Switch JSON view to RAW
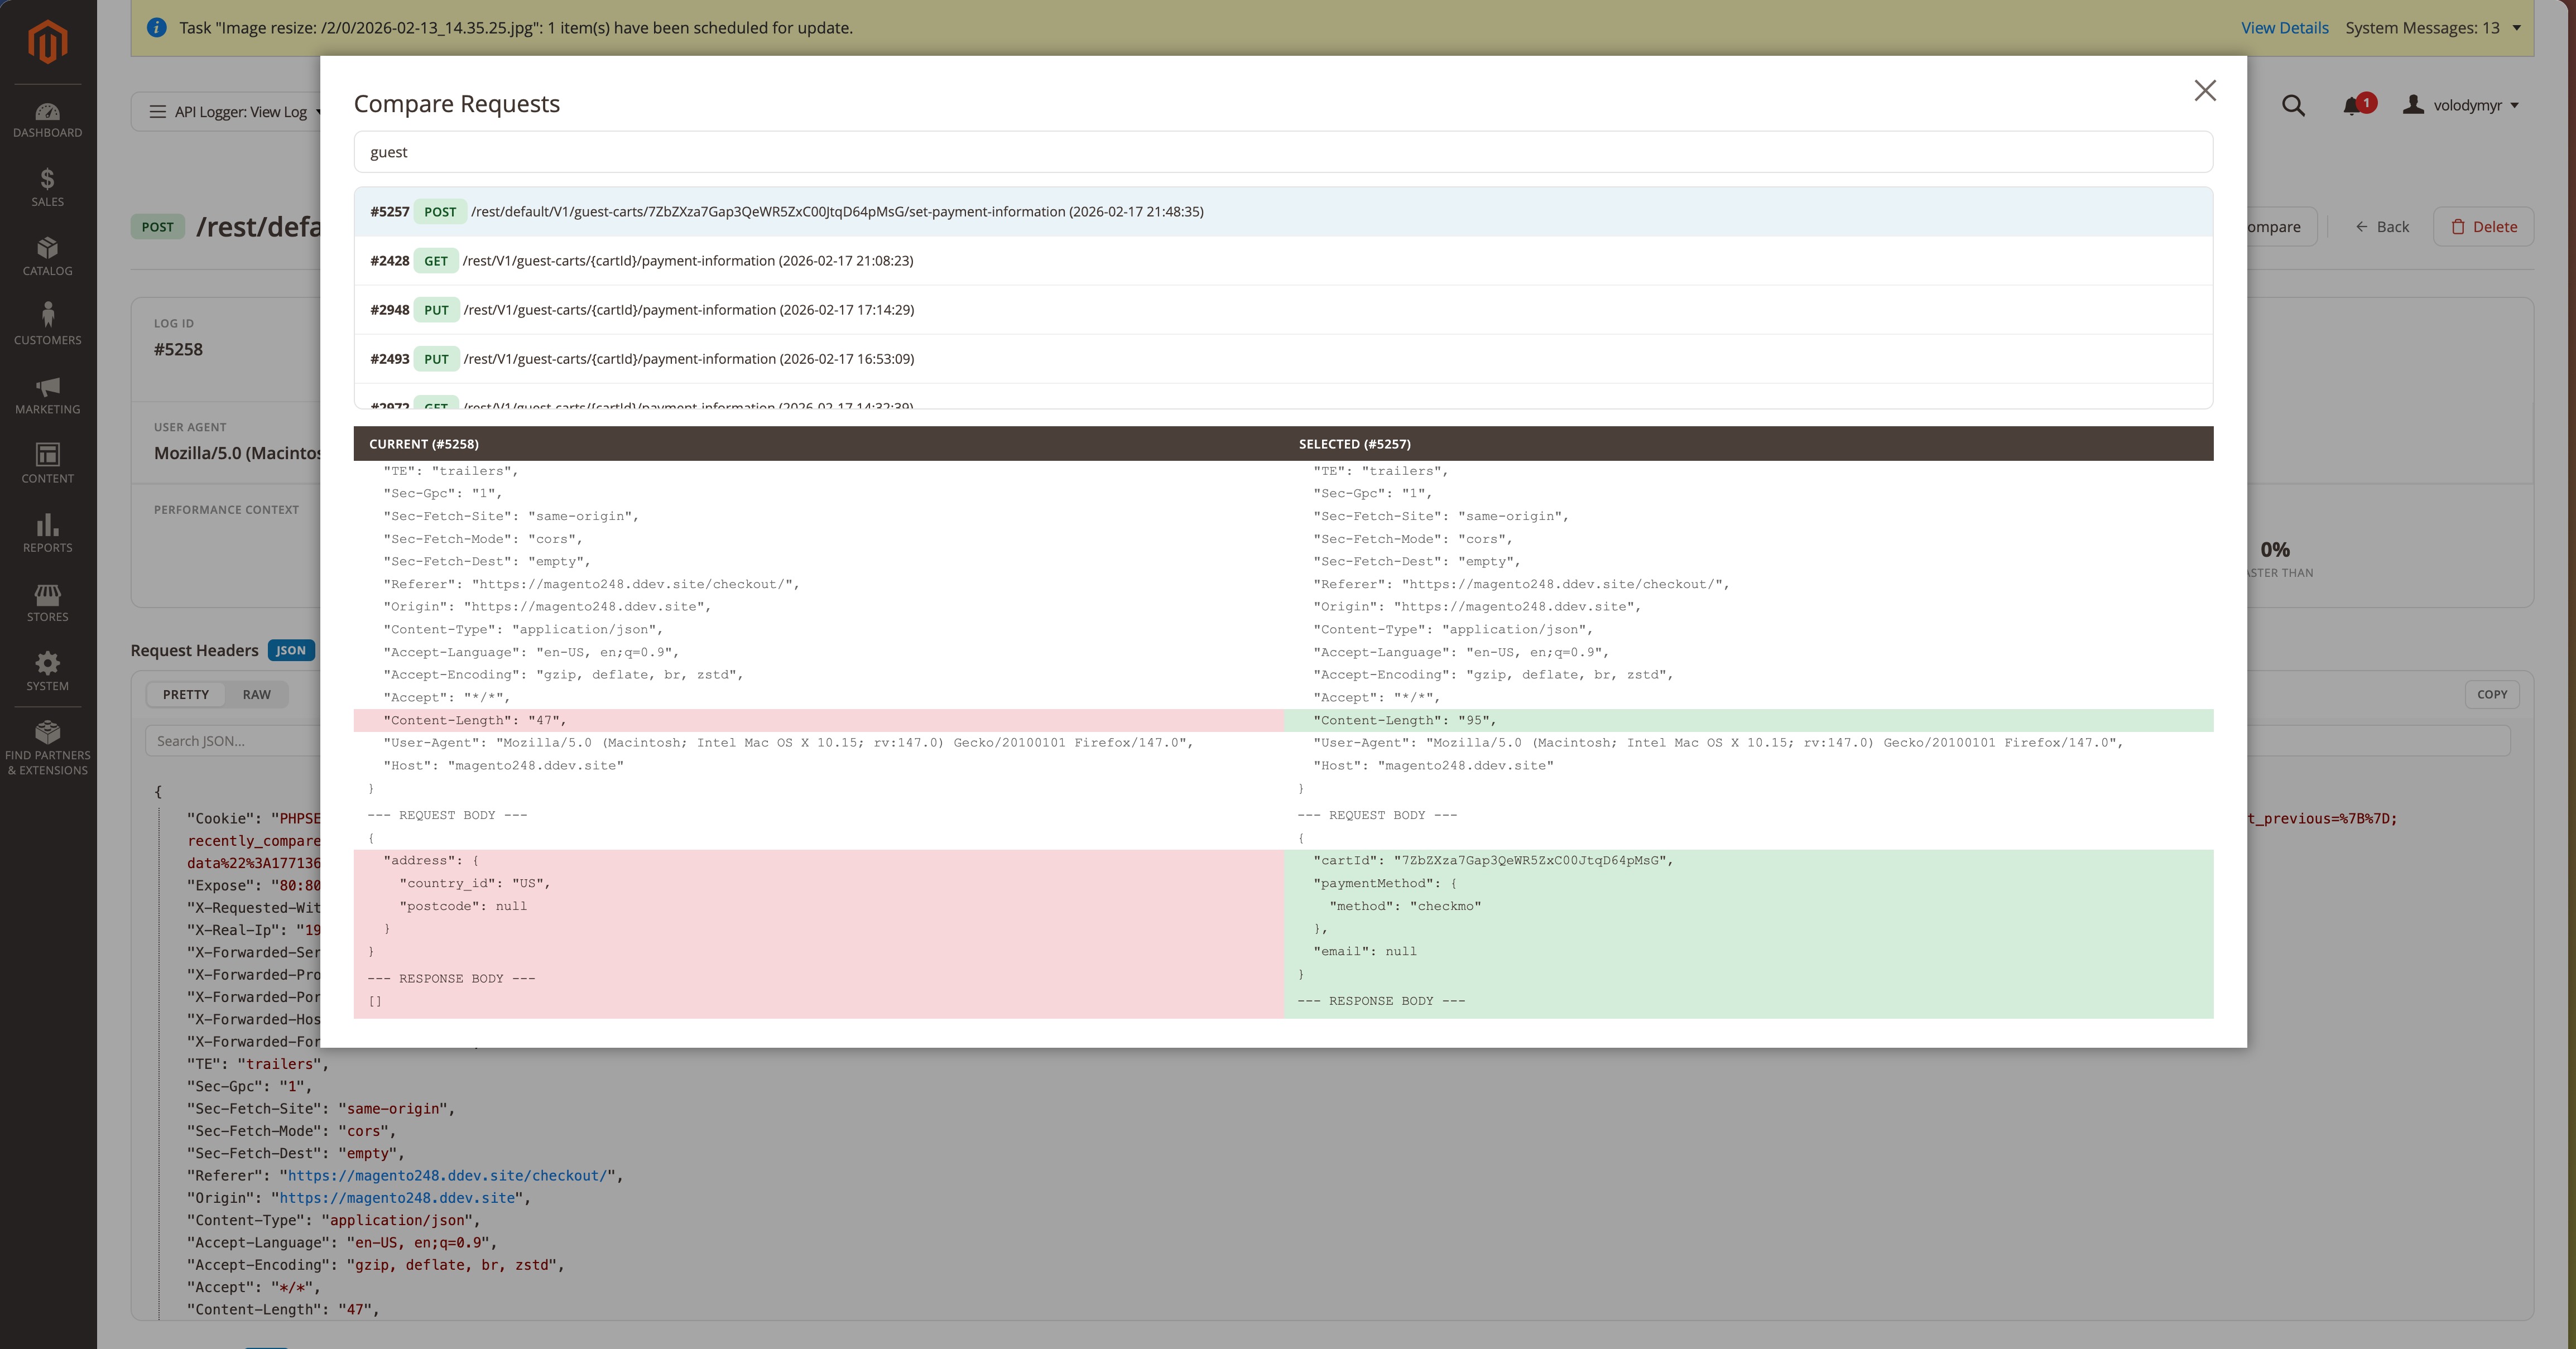This screenshot has height=1349, width=2576. click(x=256, y=694)
